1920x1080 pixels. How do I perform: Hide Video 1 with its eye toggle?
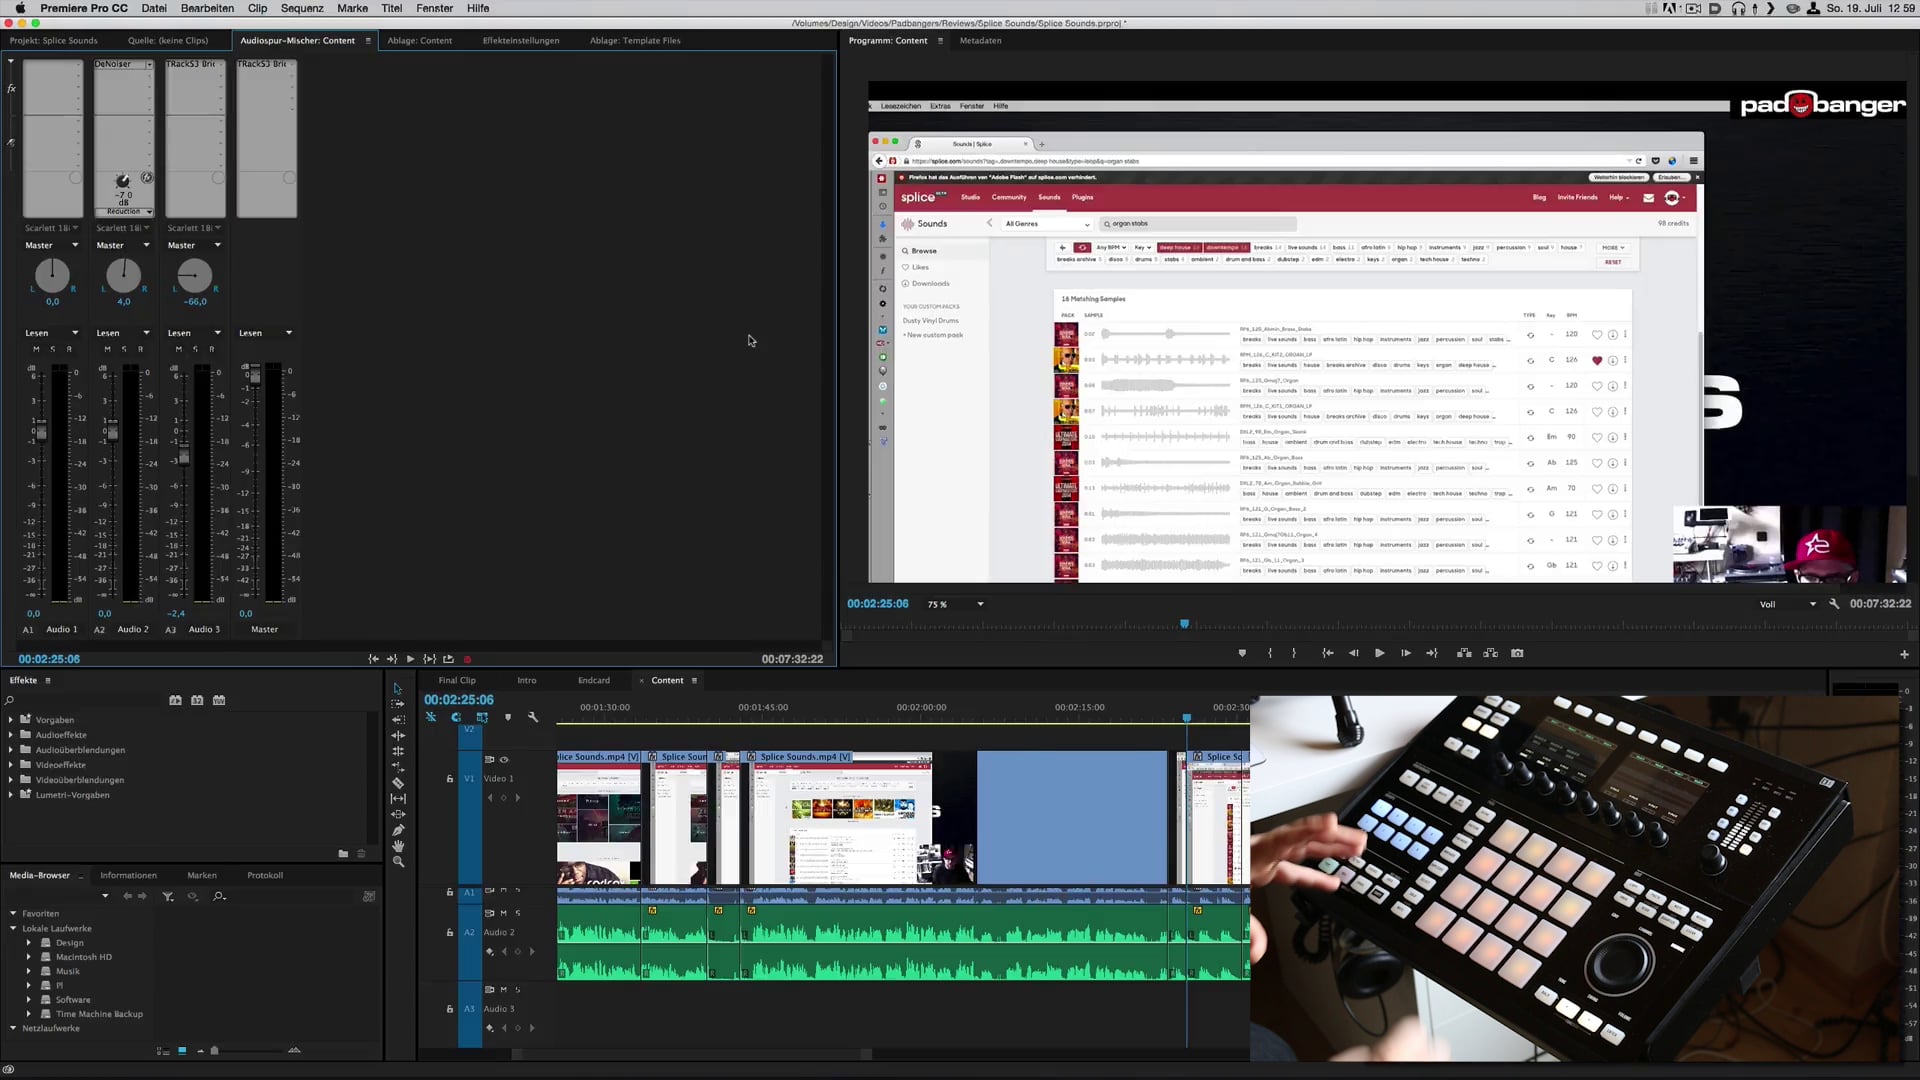tap(504, 760)
